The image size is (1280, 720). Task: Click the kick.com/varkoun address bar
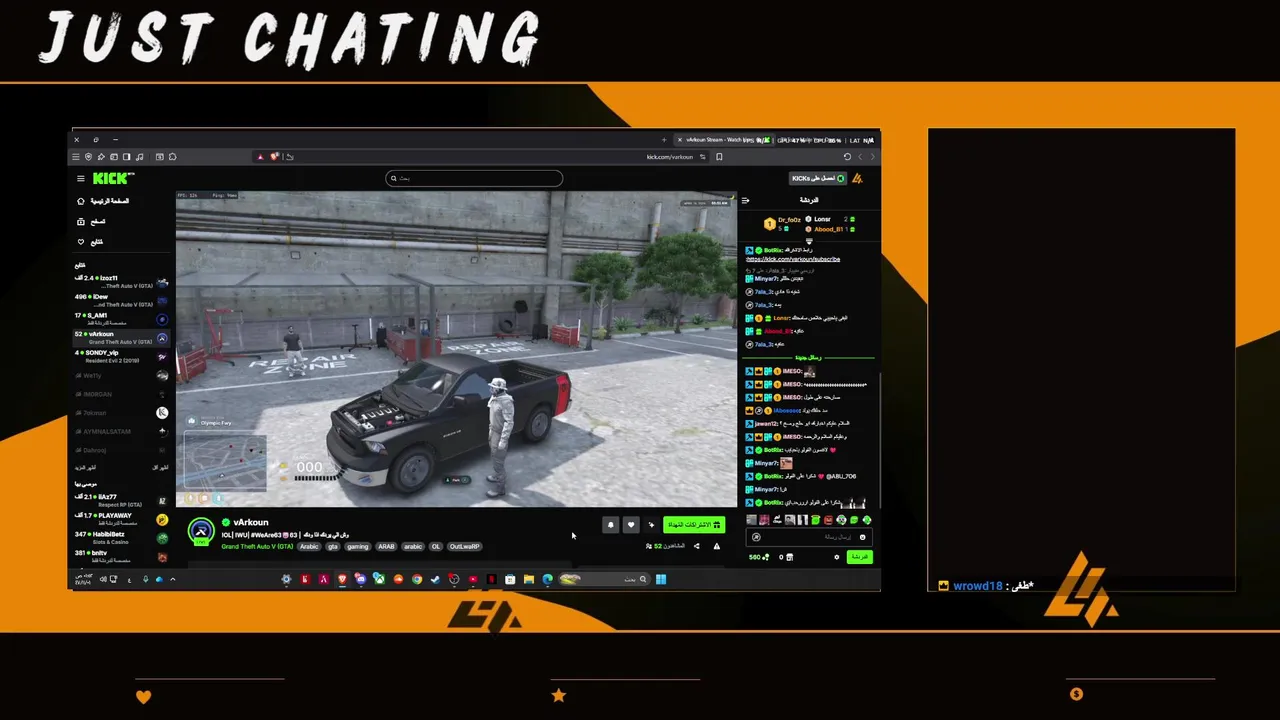[480, 157]
